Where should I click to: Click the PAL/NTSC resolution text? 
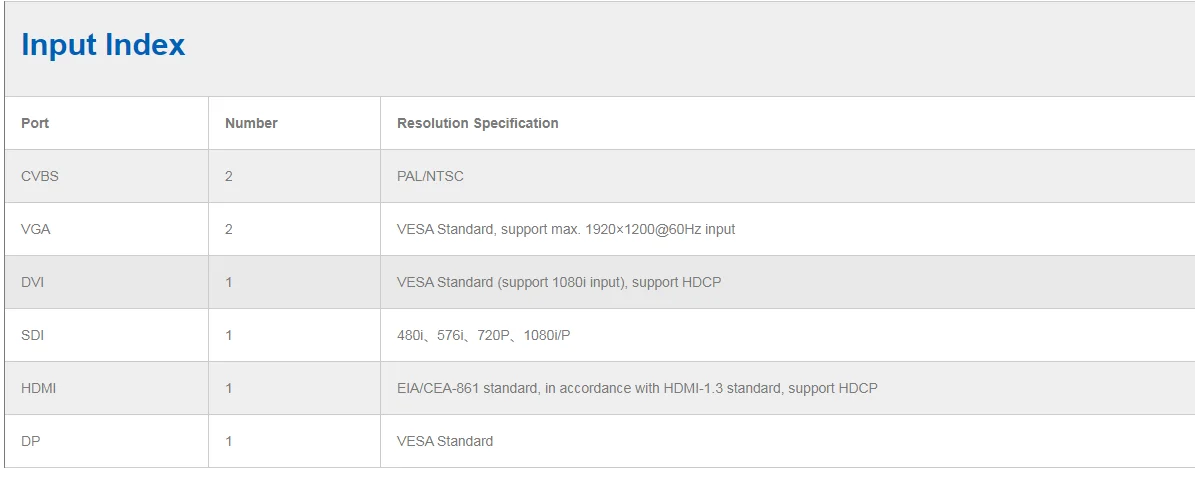(x=430, y=176)
